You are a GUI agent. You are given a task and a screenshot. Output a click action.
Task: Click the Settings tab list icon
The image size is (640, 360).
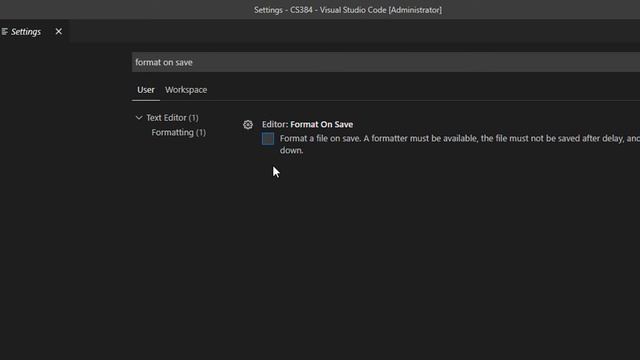pos(4,31)
